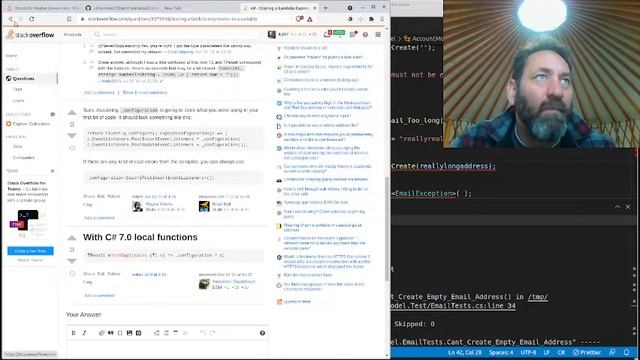Click the feedback icon in the VS Code status bar
This screenshot has height=360, width=640.
tap(612, 352)
